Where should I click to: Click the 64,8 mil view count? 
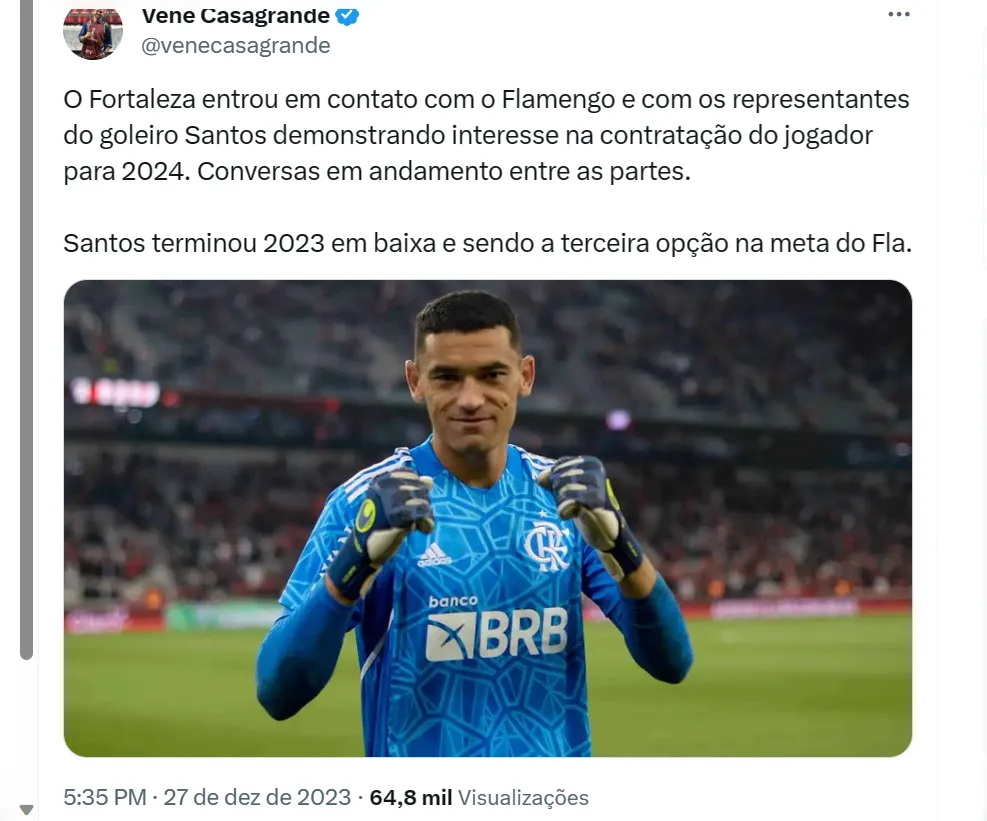click(410, 797)
